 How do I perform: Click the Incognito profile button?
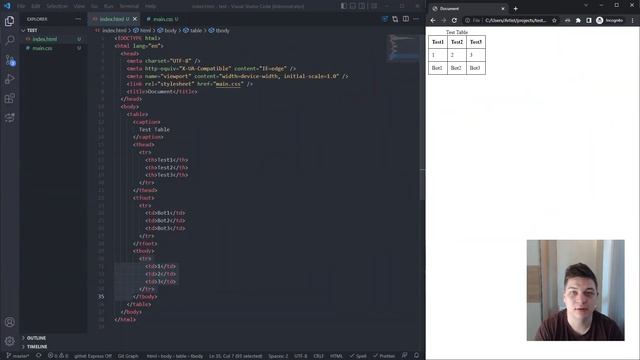tap(610, 20)
